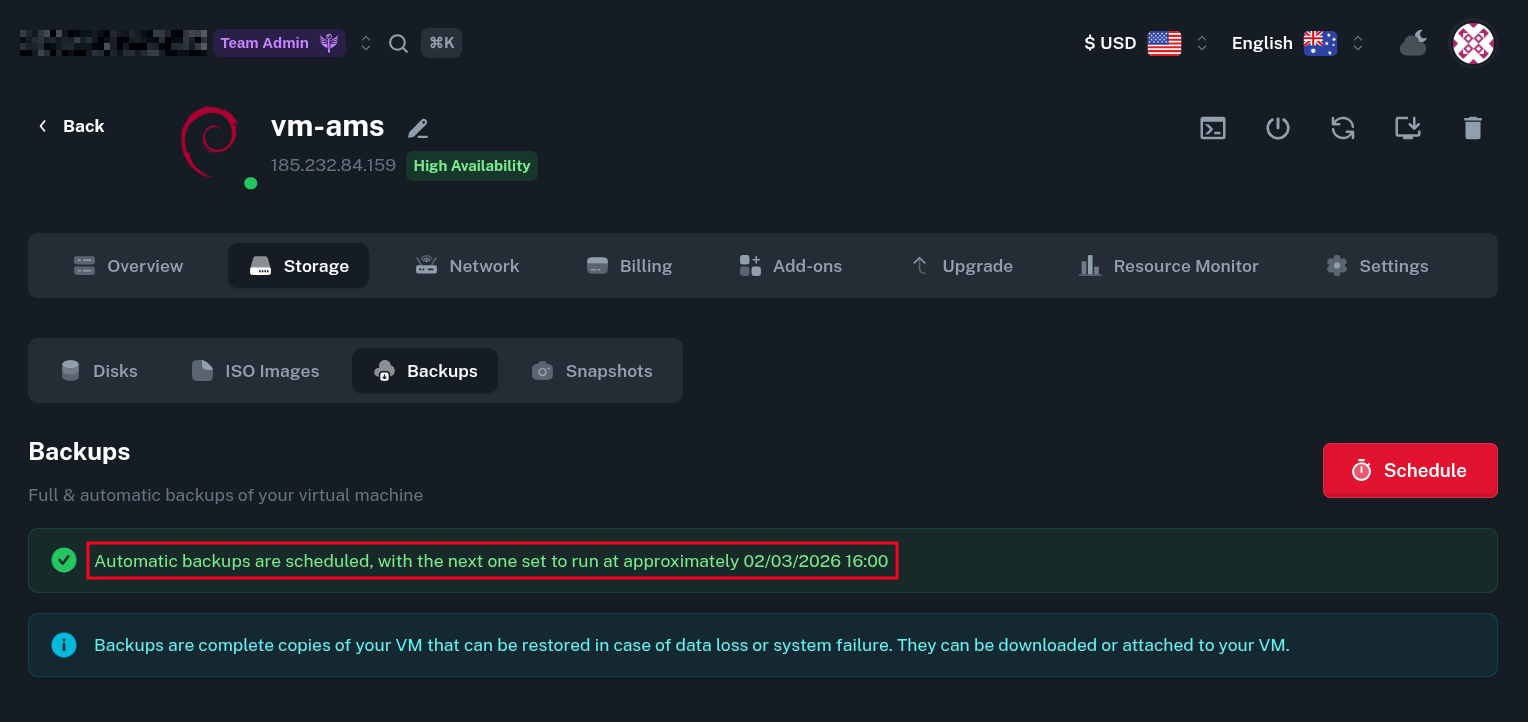
Task: Click the red Schedule button
Action: pos(1410,470)
